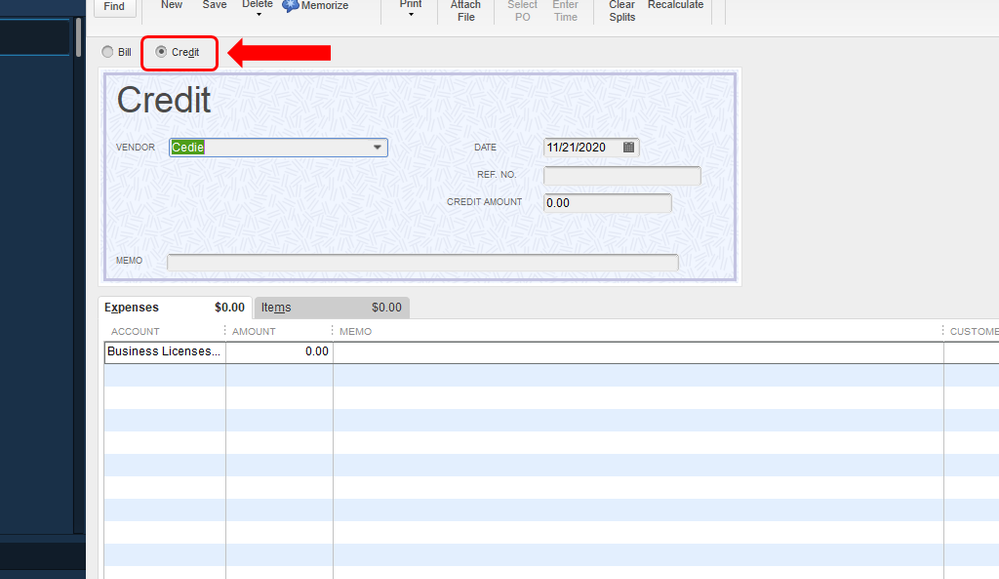Screen dimensions: 999x579
Task: Click the Memo field in the credit form
Action: coord(423,262)
